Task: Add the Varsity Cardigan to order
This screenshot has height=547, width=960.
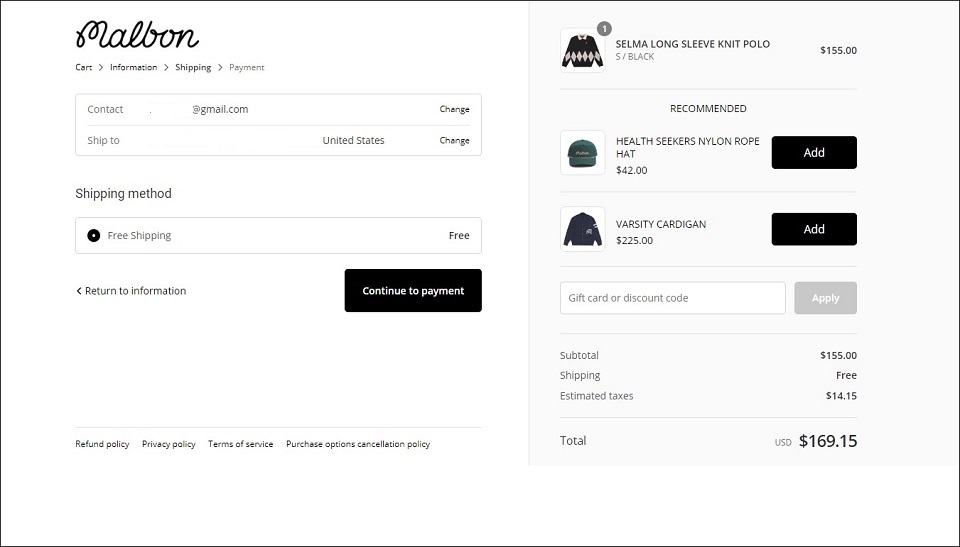Action: click(814, 229)
